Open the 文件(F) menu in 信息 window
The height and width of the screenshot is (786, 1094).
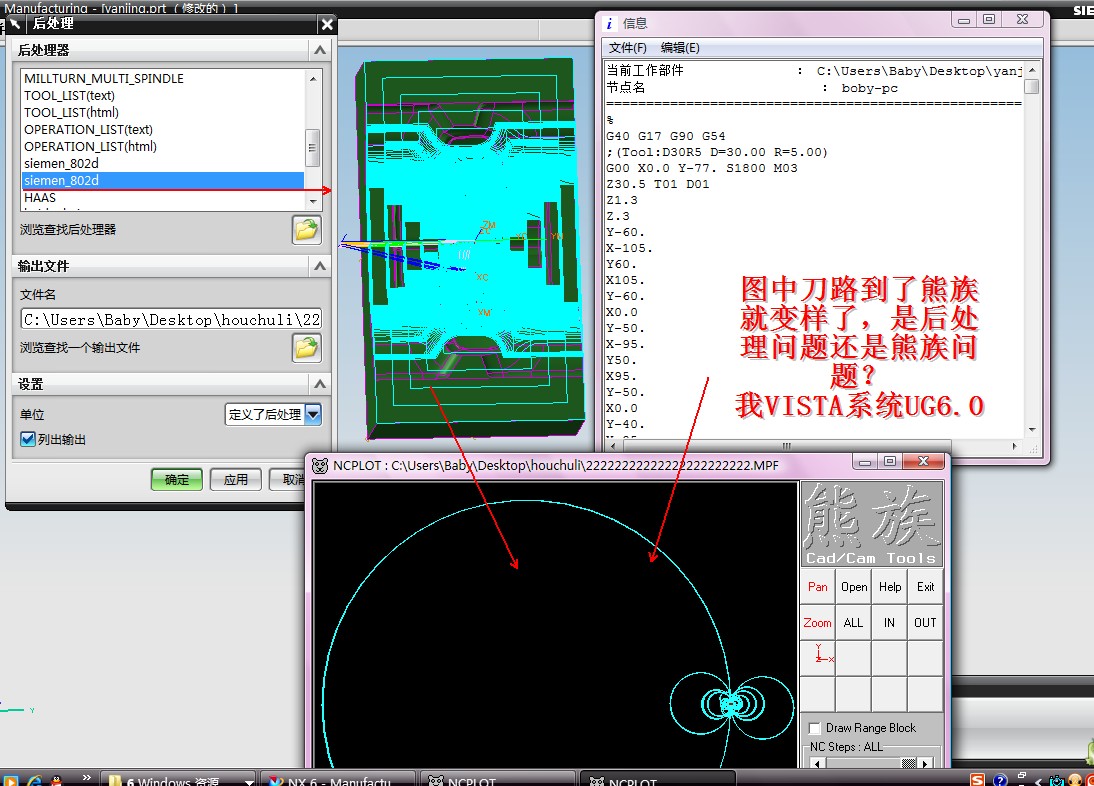point(627,47)
